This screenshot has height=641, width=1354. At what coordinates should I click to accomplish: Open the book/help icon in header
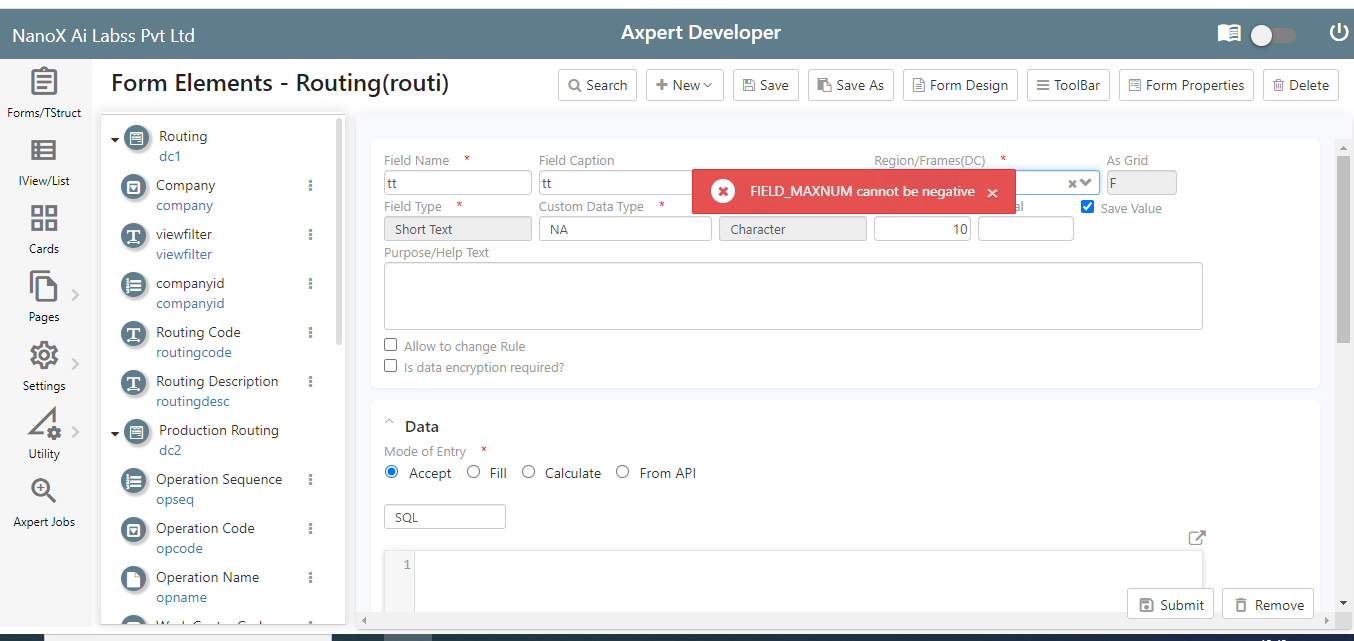tap(1229, 34)
